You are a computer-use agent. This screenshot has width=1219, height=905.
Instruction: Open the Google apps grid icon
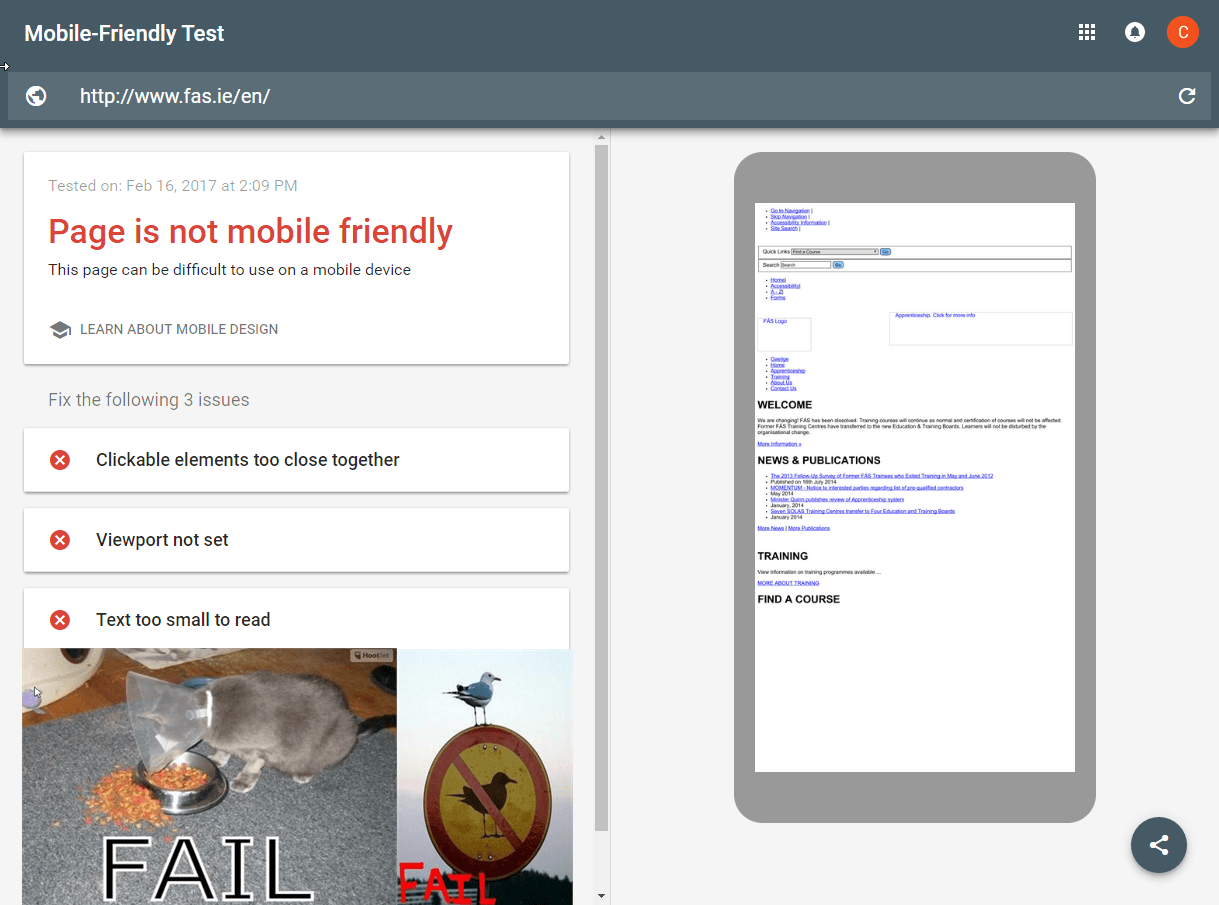click(x=1087, y=32)
